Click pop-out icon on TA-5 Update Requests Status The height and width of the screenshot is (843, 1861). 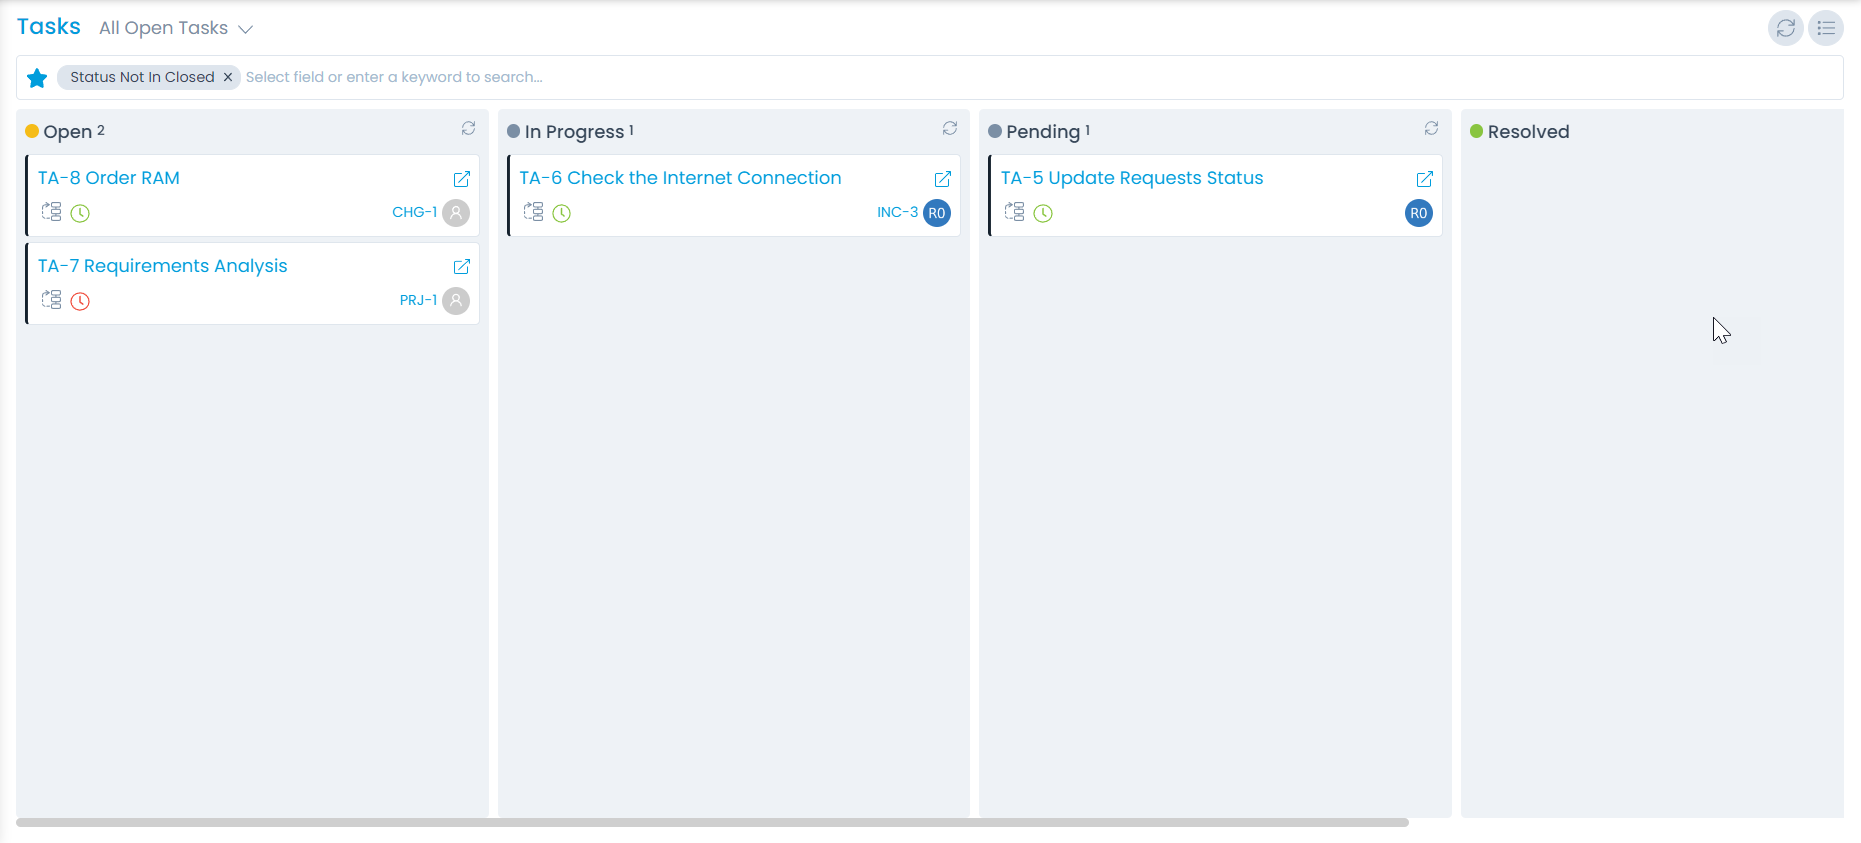(x=1424, y=179)
